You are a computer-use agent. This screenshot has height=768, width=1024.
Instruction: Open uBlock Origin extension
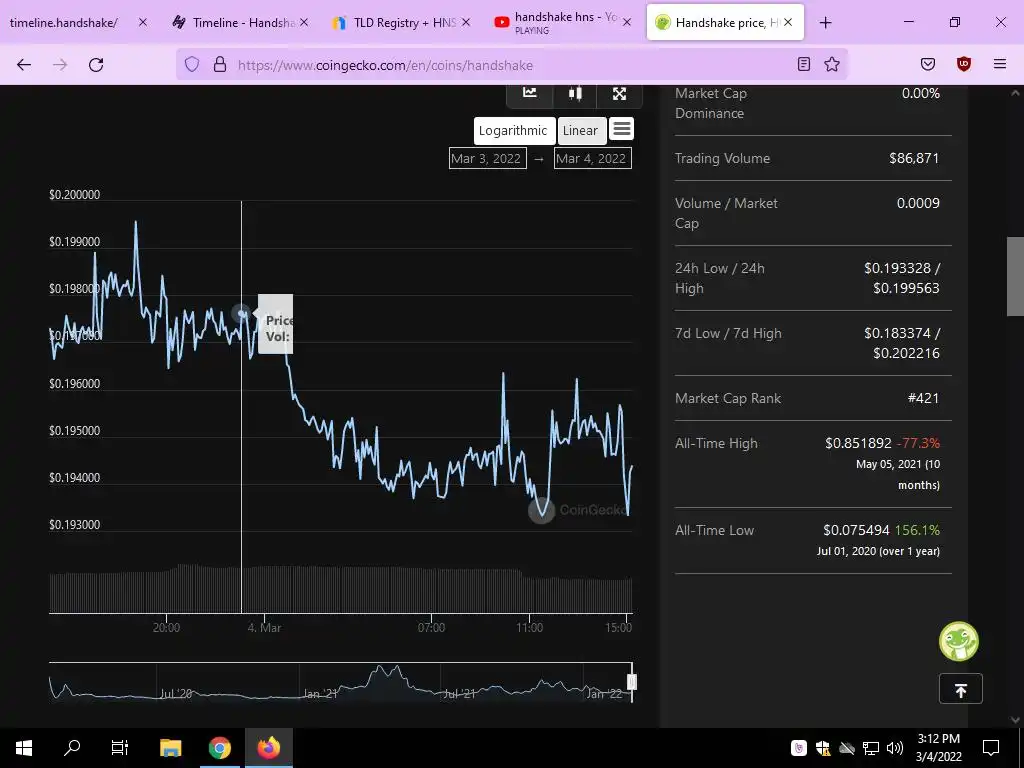[964, 64]
